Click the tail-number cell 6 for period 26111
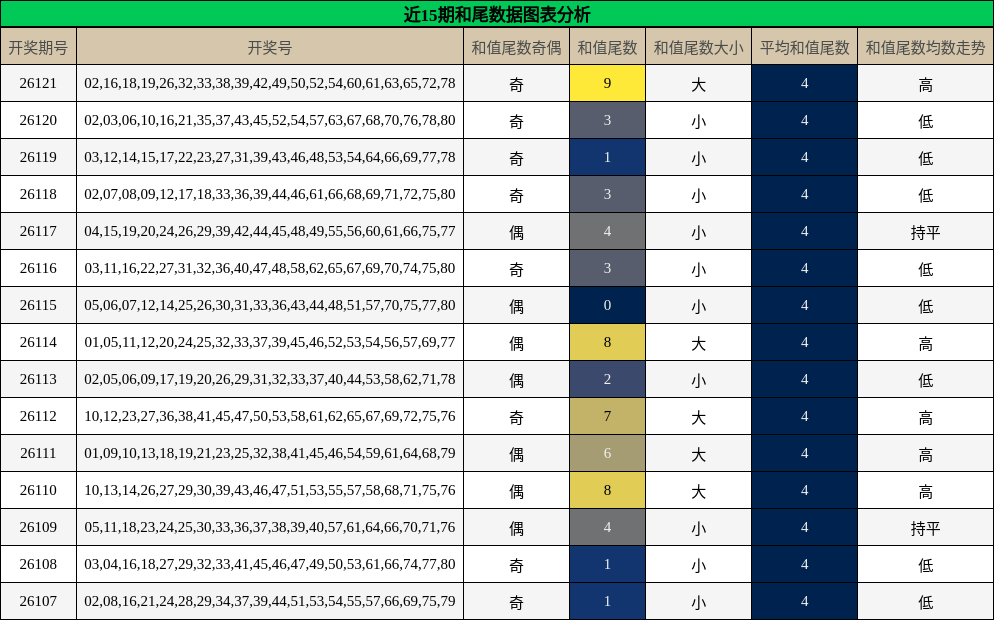This screenshot has height=620, width=994. 607,453
